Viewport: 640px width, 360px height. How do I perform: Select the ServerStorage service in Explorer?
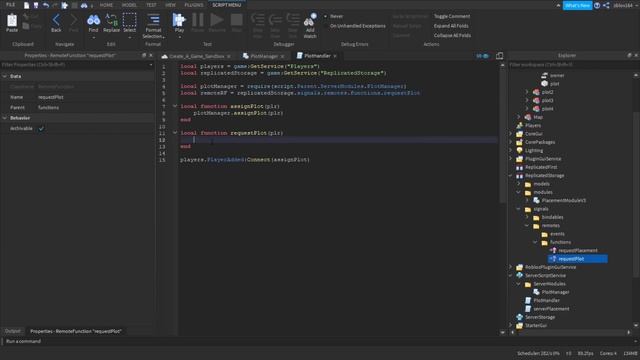pos(540,317)
